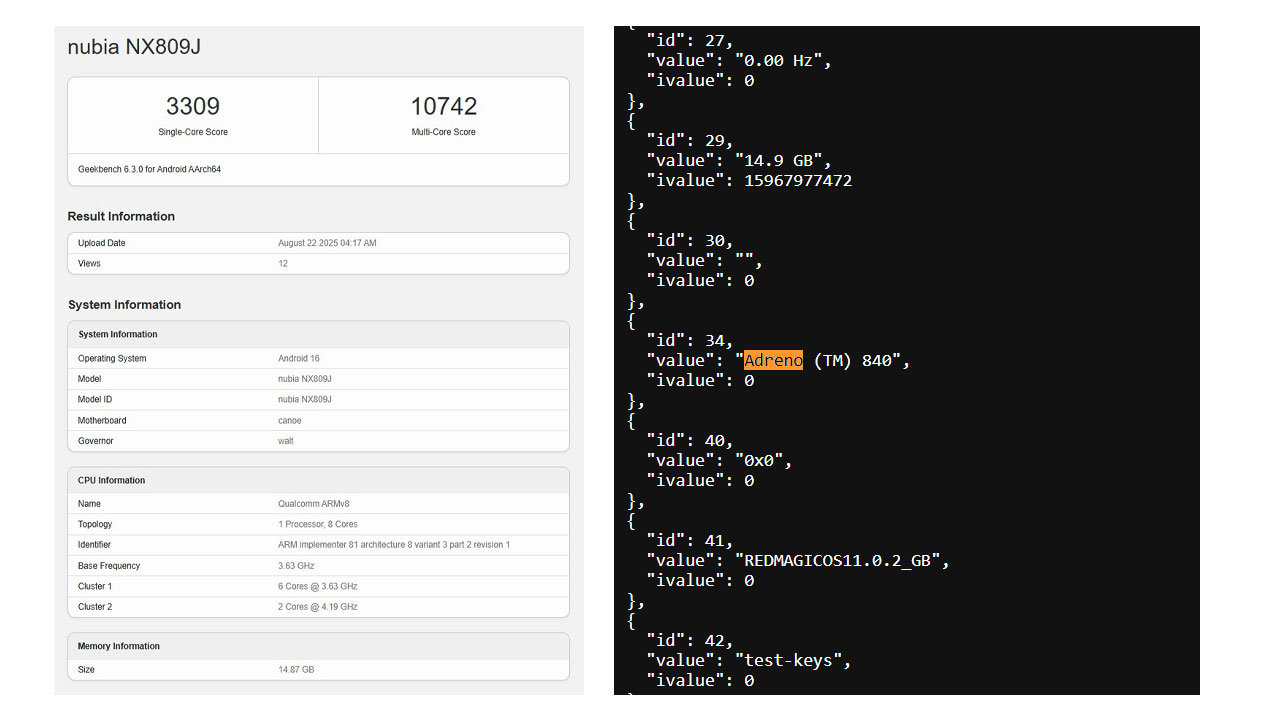Click the highlighted Adreno text
Screen dimensions: 1280x720
[773, 360]
